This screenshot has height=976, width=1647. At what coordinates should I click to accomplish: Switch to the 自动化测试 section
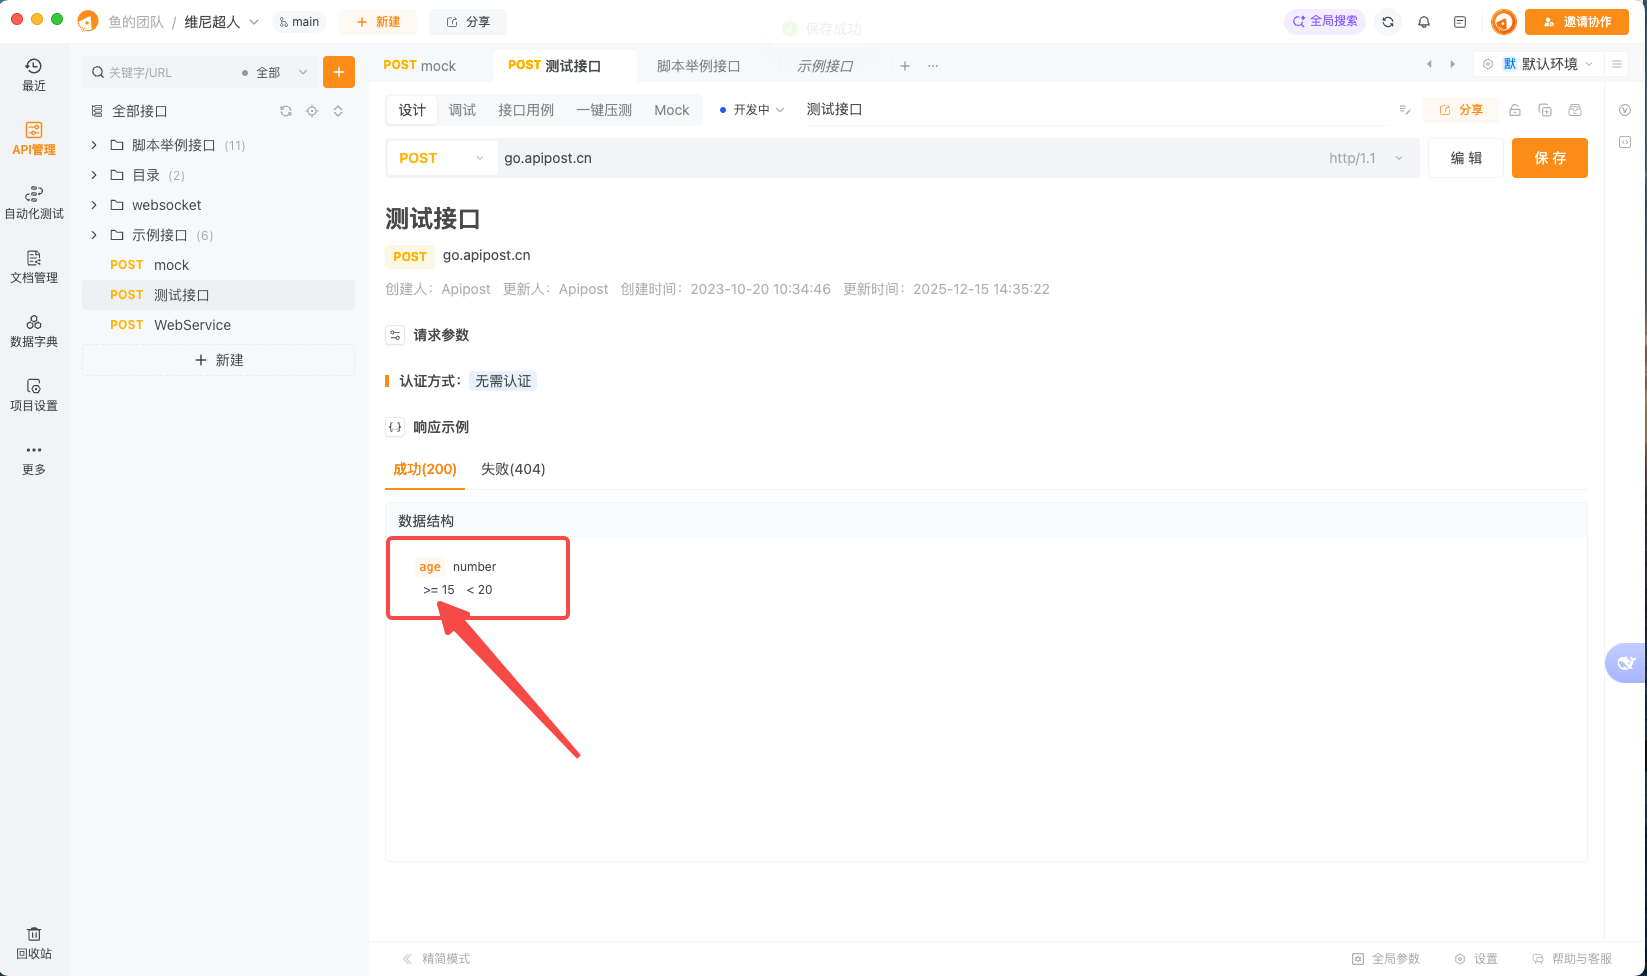coord(33,203)
